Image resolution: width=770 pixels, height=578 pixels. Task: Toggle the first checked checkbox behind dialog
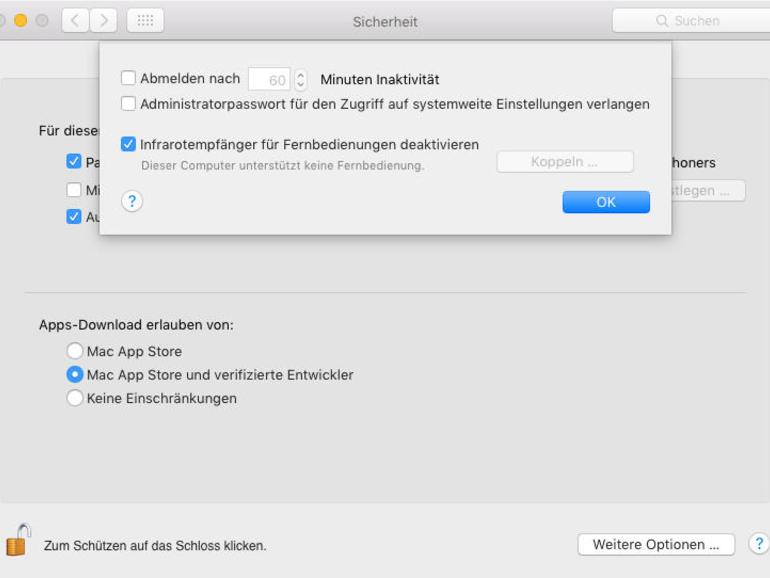[74, 162]
